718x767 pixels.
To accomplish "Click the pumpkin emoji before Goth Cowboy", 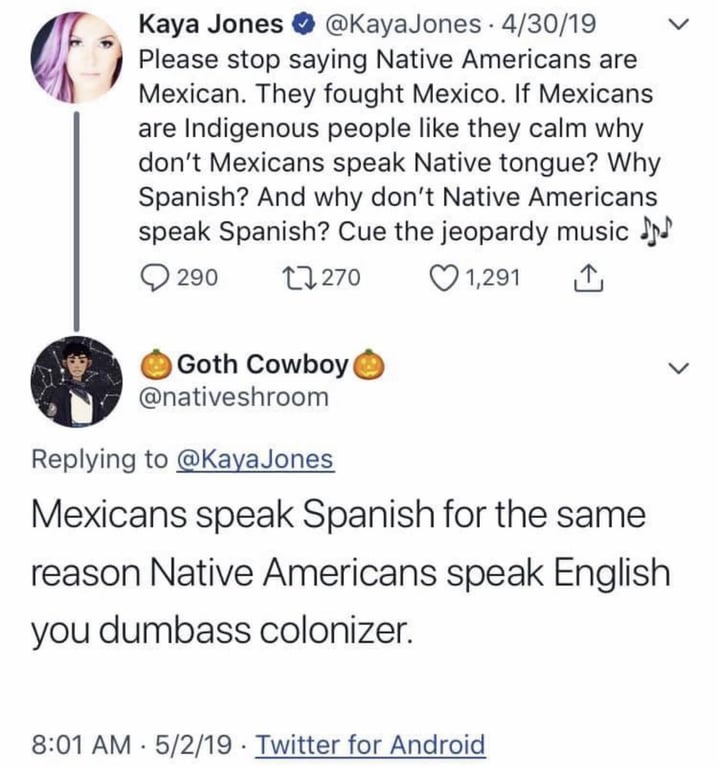I will coord(158,364).
